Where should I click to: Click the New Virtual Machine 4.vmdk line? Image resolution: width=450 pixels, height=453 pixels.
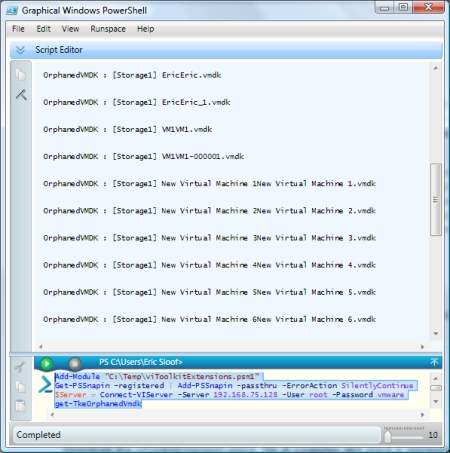click(209, 265)
